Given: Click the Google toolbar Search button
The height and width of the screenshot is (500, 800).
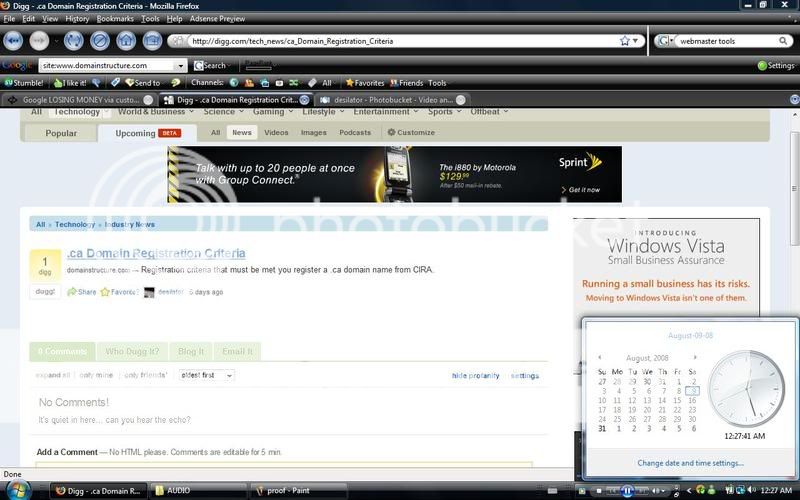Looking at the screenshot, I should [x=210, y=65].
